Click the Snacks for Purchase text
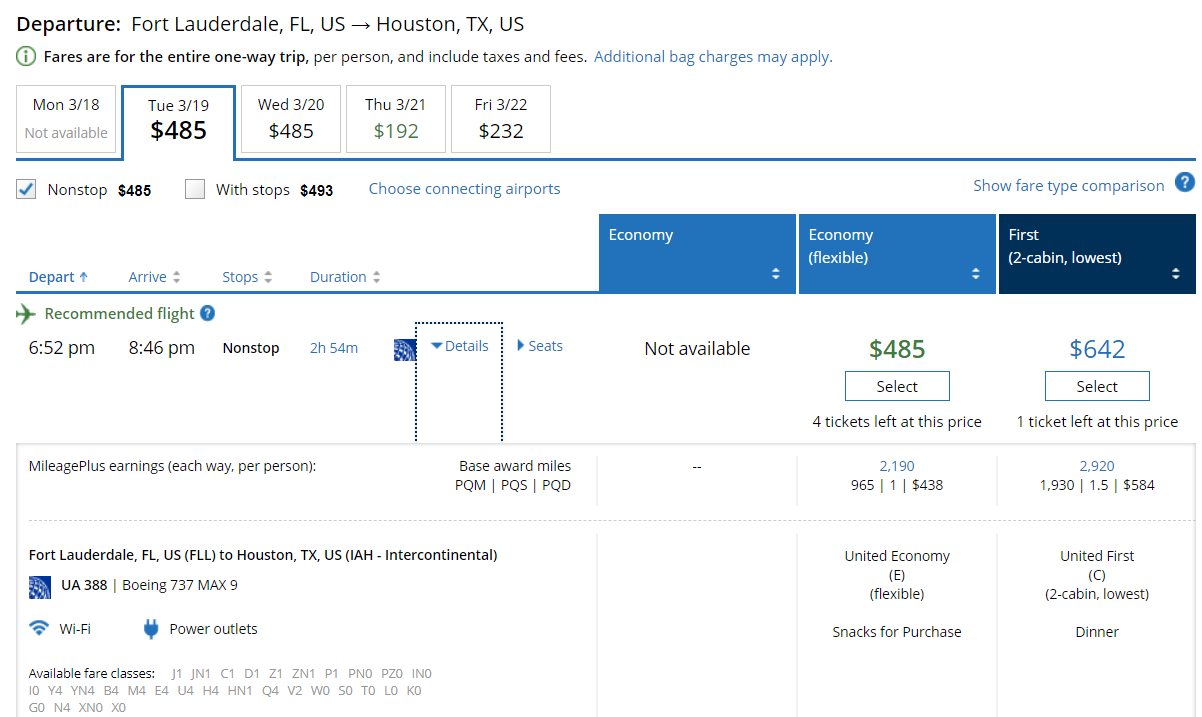This screenshot has width=1202, height=717. [x=897, y=632]
